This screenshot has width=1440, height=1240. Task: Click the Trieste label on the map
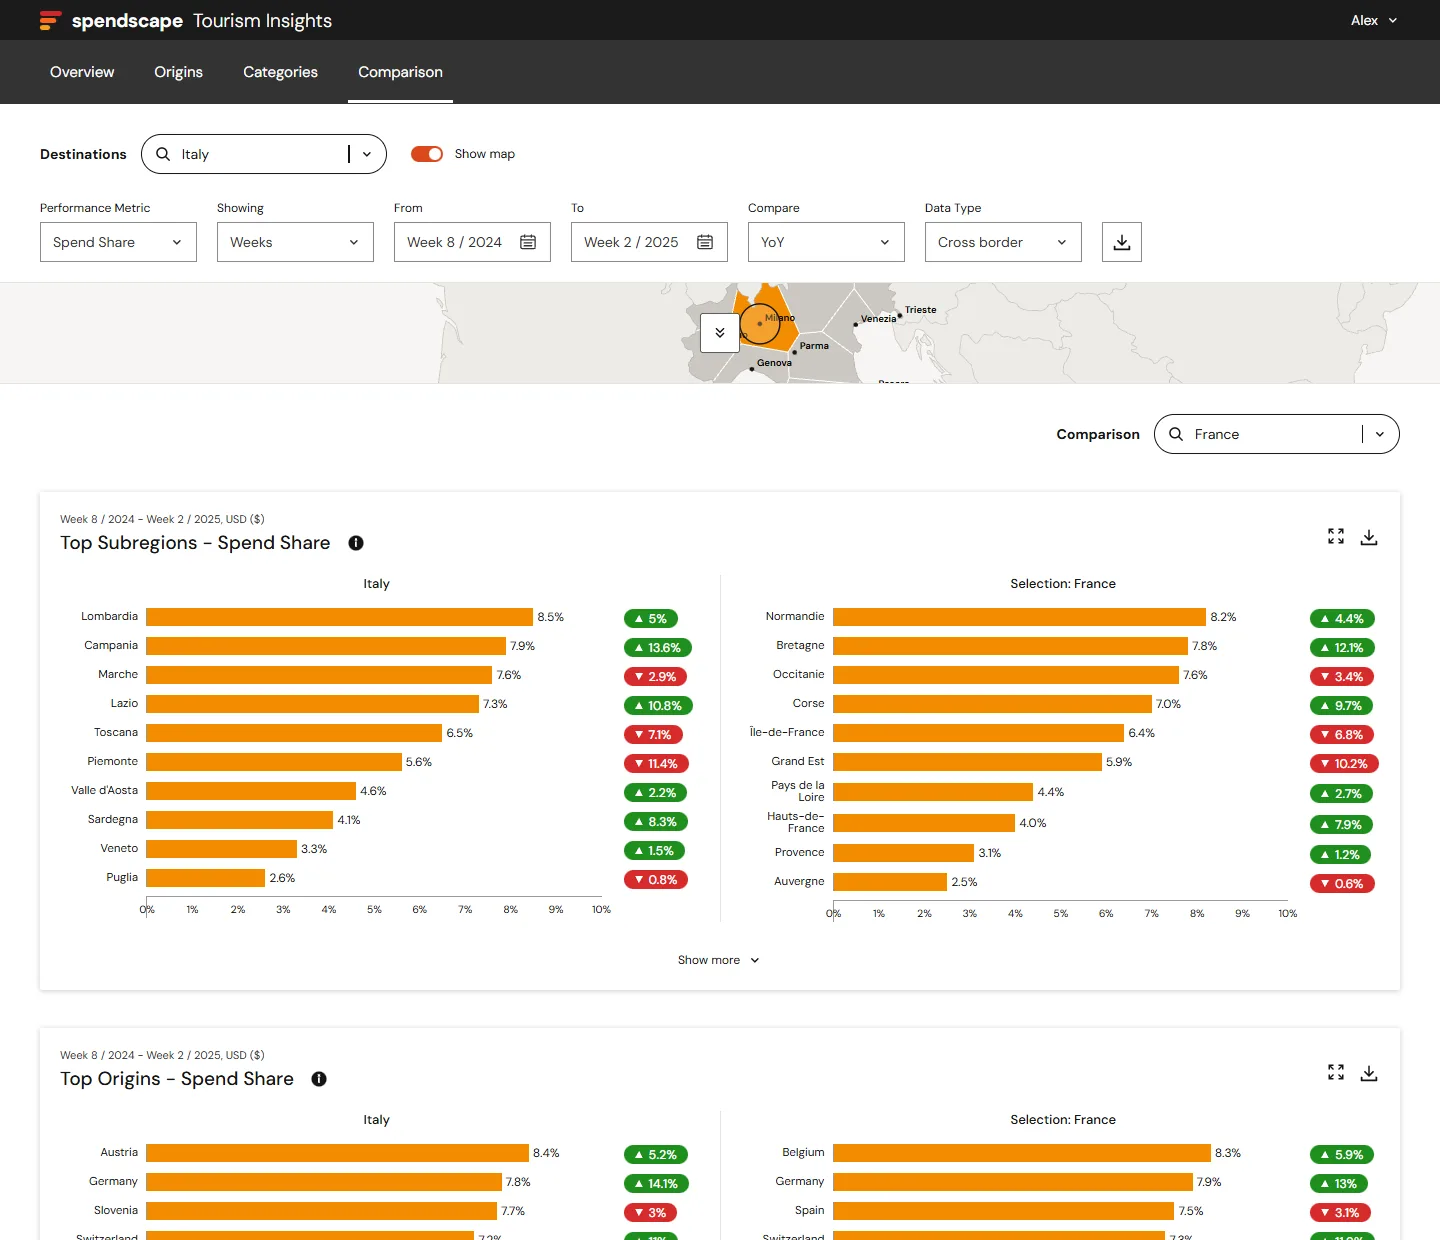[920, 310]
